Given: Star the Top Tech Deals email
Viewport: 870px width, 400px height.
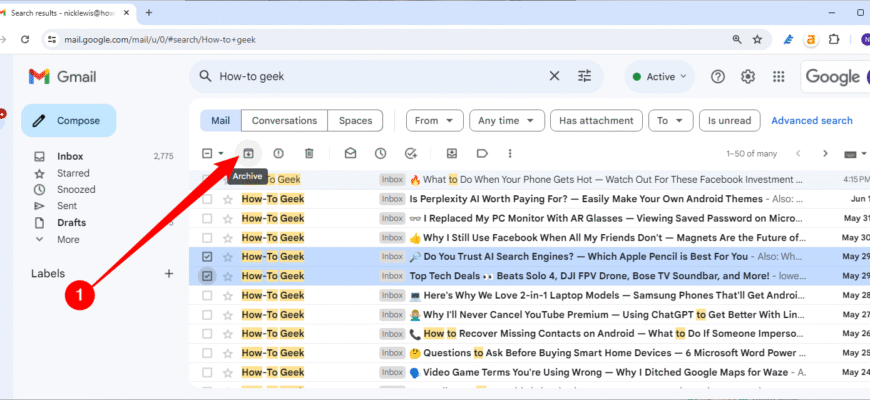Looking at the screenshot, I should [x=227, y=276].
